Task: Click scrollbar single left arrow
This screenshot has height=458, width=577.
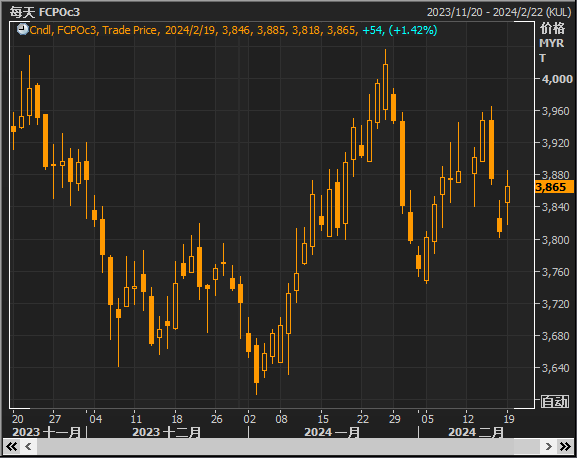Action: [28, 447]
